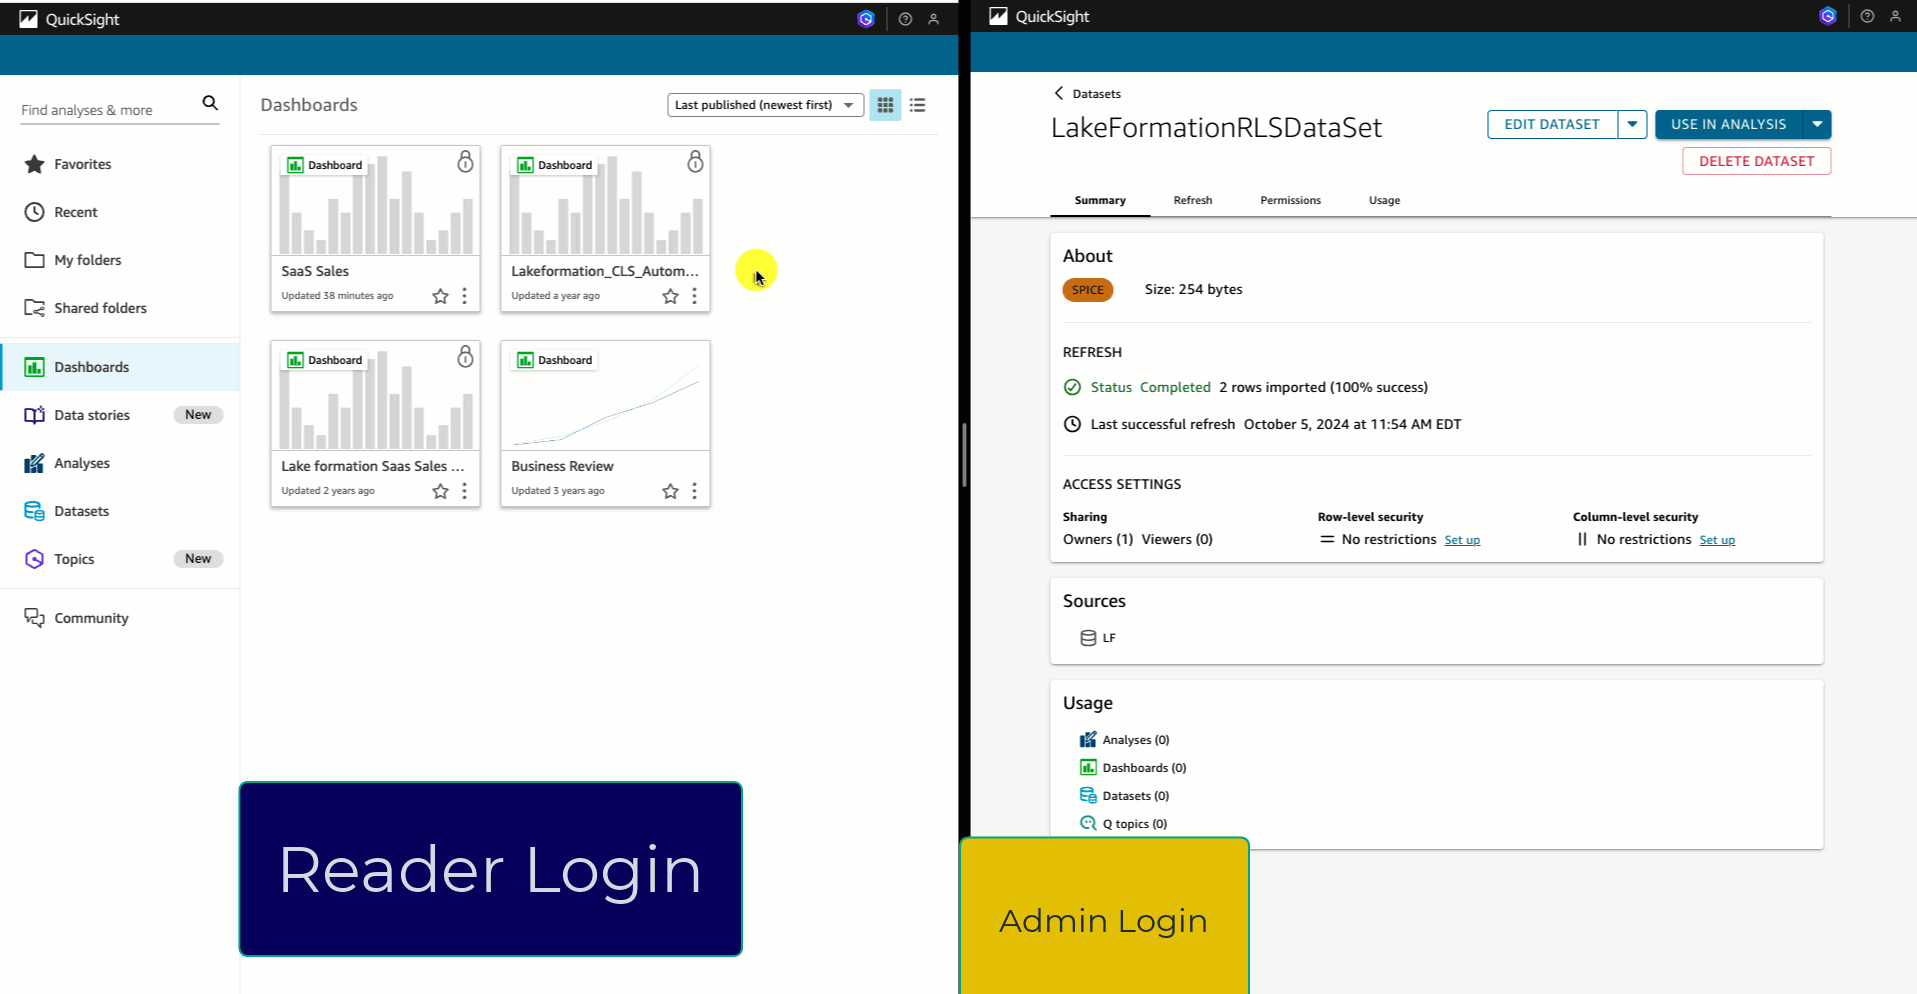The width and height of the screenshot is (1917, 994).
Task: Open user profile icon in reader window header
Action: [x=933, y=19]
